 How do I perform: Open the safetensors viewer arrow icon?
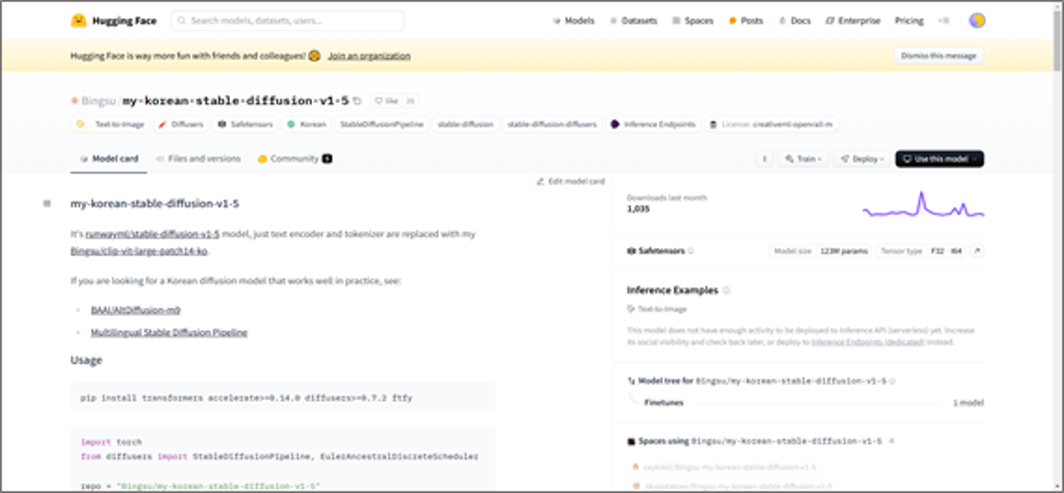(x=976, y=251)
